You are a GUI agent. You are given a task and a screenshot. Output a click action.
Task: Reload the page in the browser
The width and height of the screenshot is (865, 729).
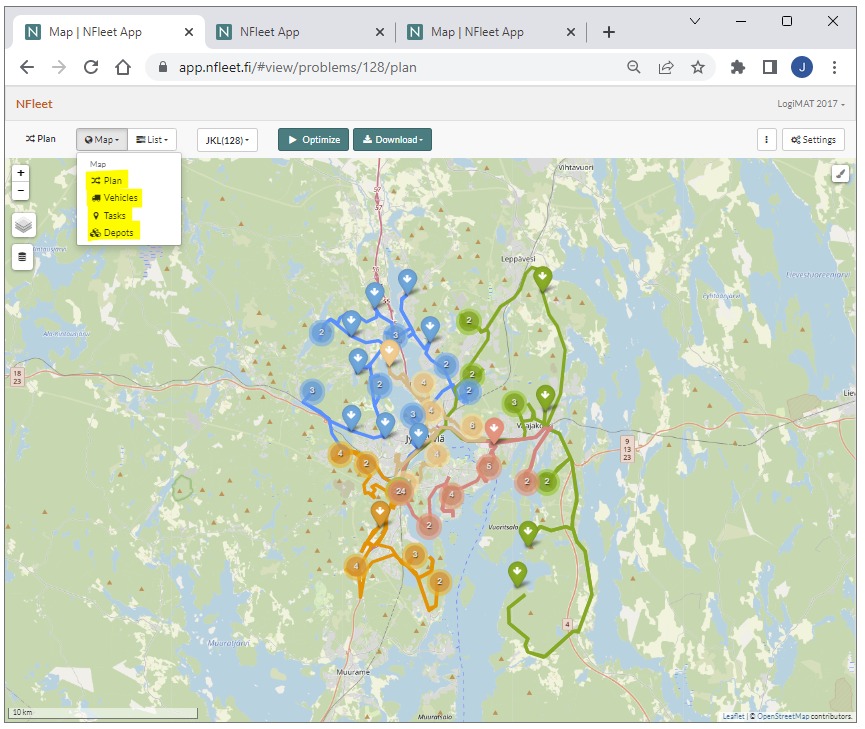91,67
